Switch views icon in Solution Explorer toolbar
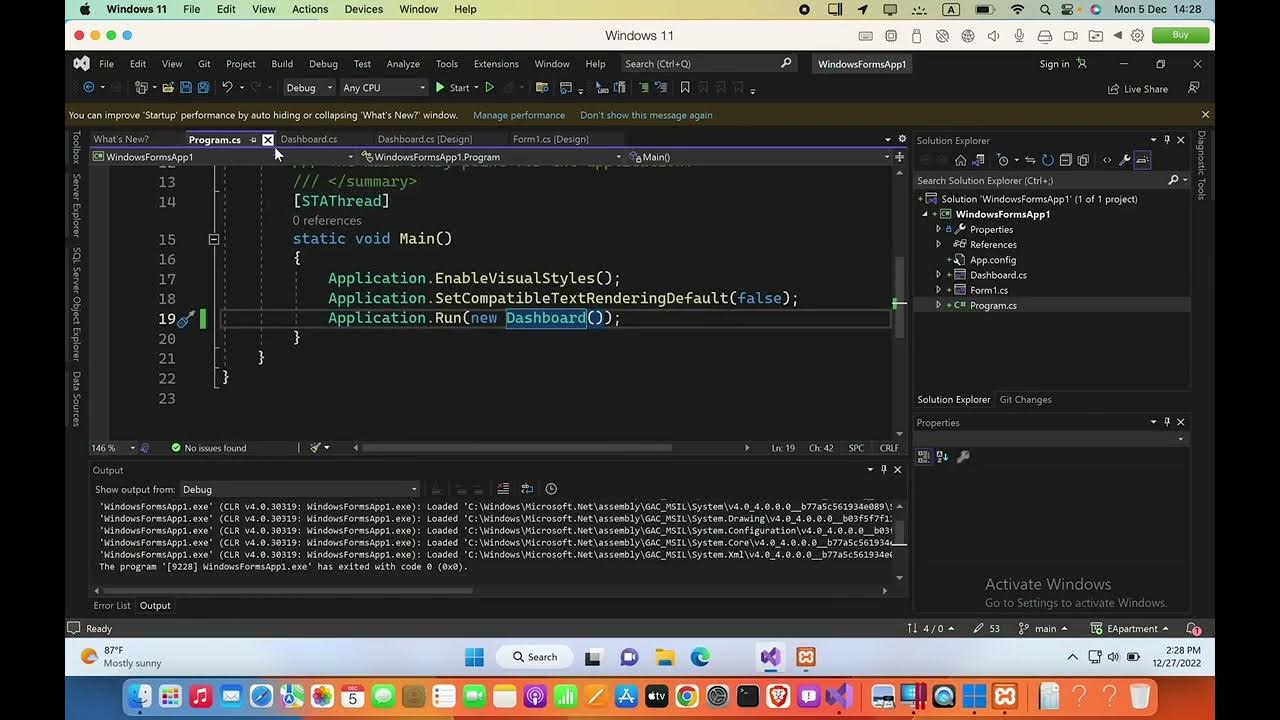The height and width of the screenshot is (720, 1280). [978, 160]
